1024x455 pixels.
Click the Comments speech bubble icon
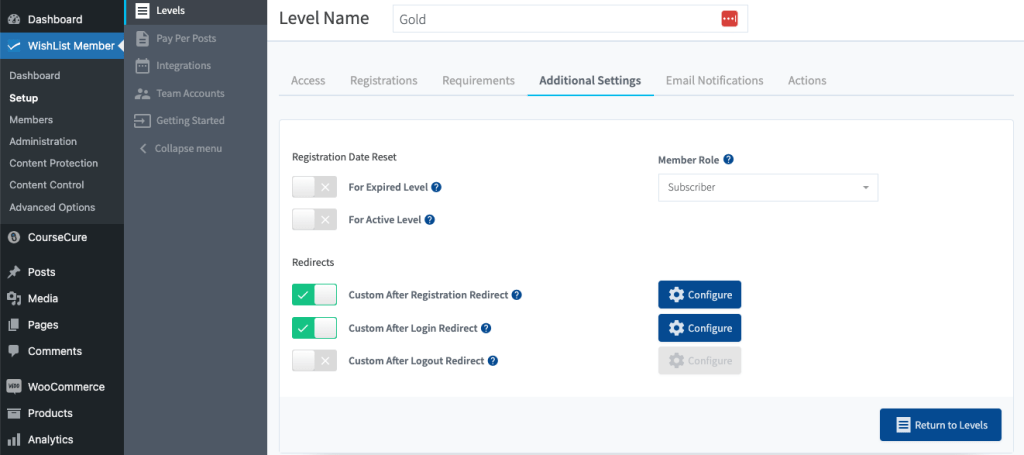[x=14, y=351]
